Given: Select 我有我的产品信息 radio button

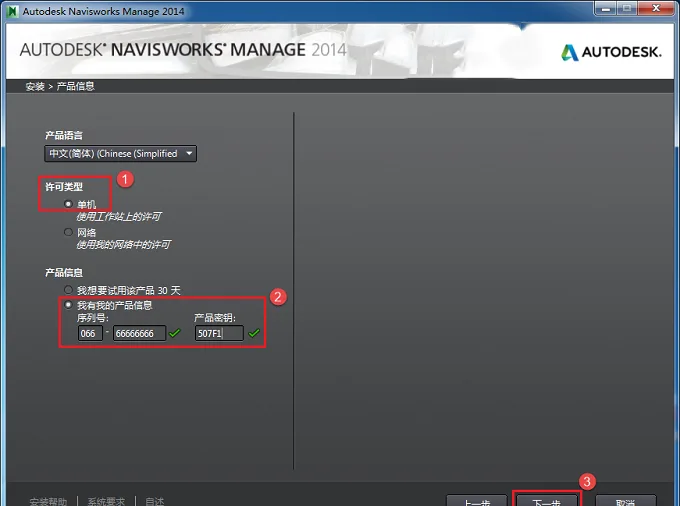Looking at the screenshot, I should click(x=68, y=305).
